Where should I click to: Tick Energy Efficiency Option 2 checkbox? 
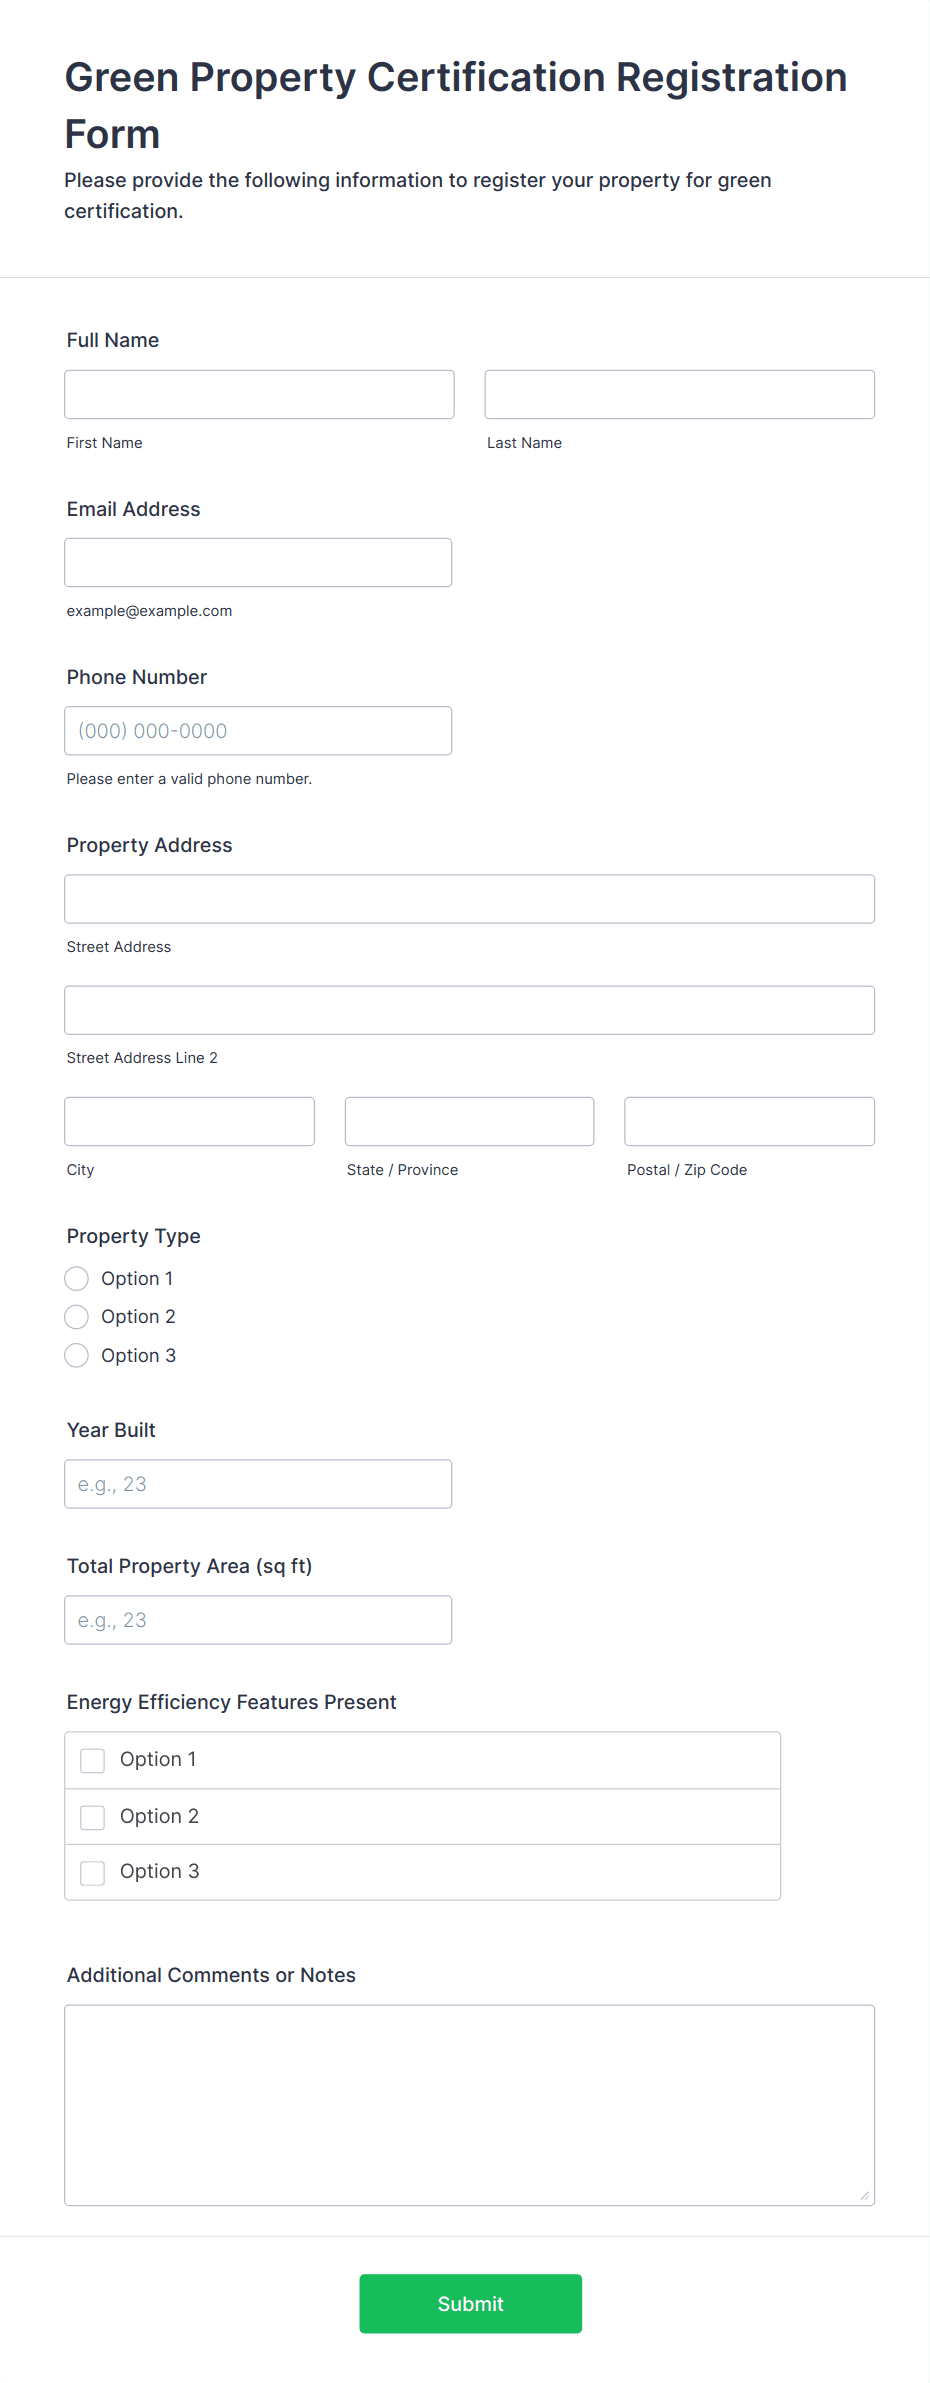click(92, 1817)
